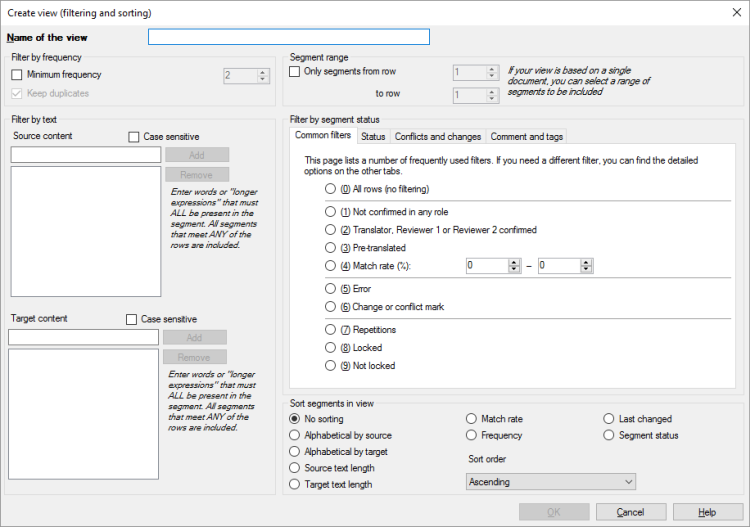Screen dimensions: 750x527
Task: Open the Sort order dropdown
Action: click(x=550, y=482)
